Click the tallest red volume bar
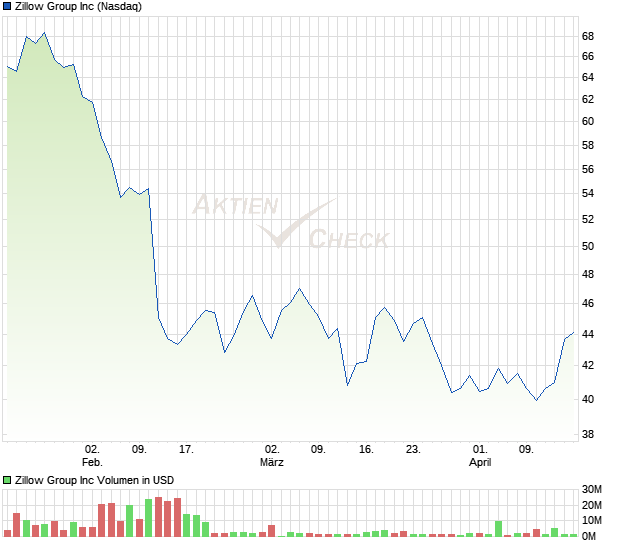The width and height of the screenshot is (620, 546). 159,517
